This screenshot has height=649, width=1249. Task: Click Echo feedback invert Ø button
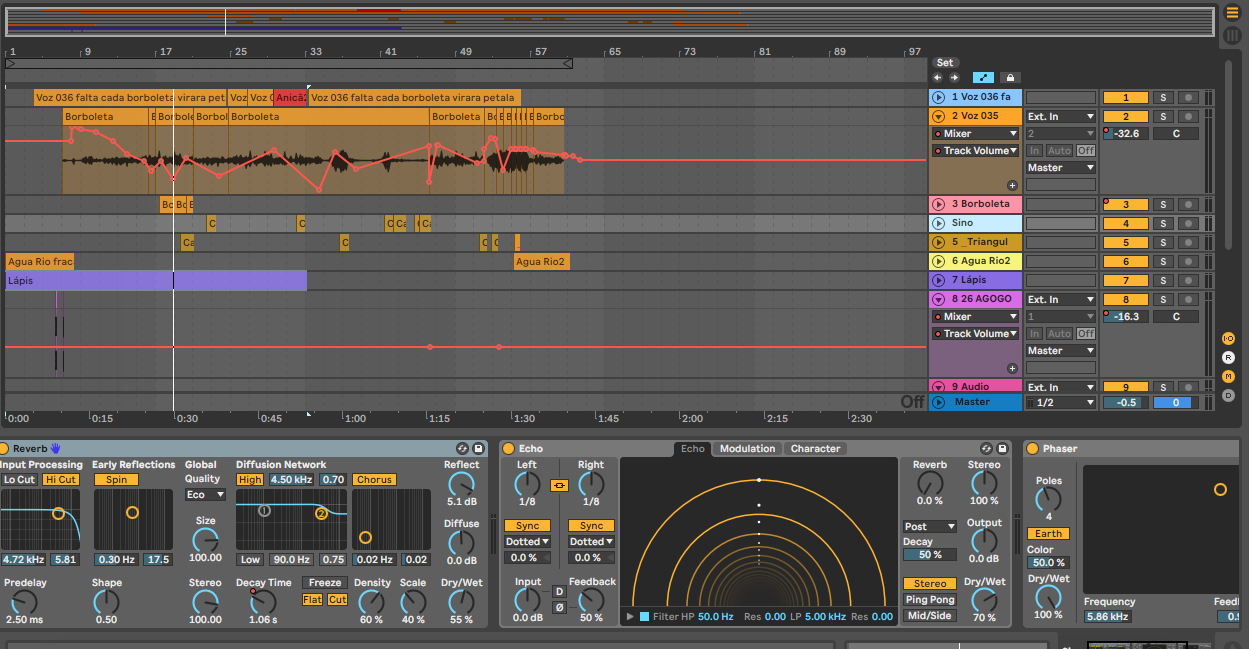pos(560,607)
